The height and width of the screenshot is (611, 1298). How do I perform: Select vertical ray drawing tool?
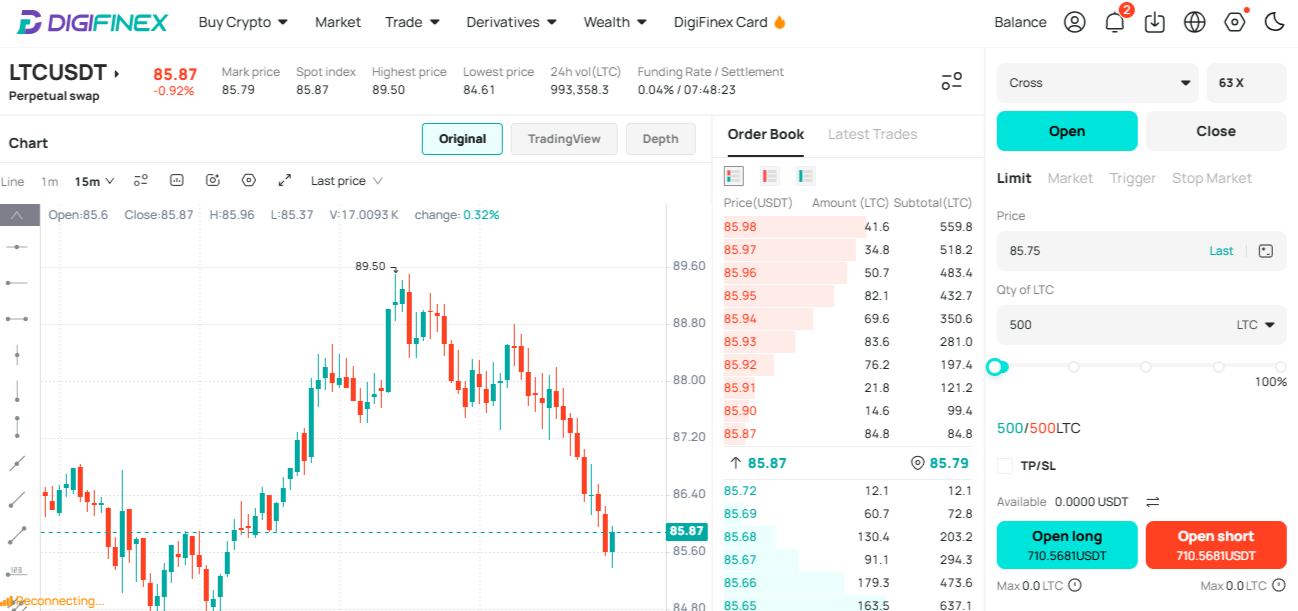pos(17,391)
